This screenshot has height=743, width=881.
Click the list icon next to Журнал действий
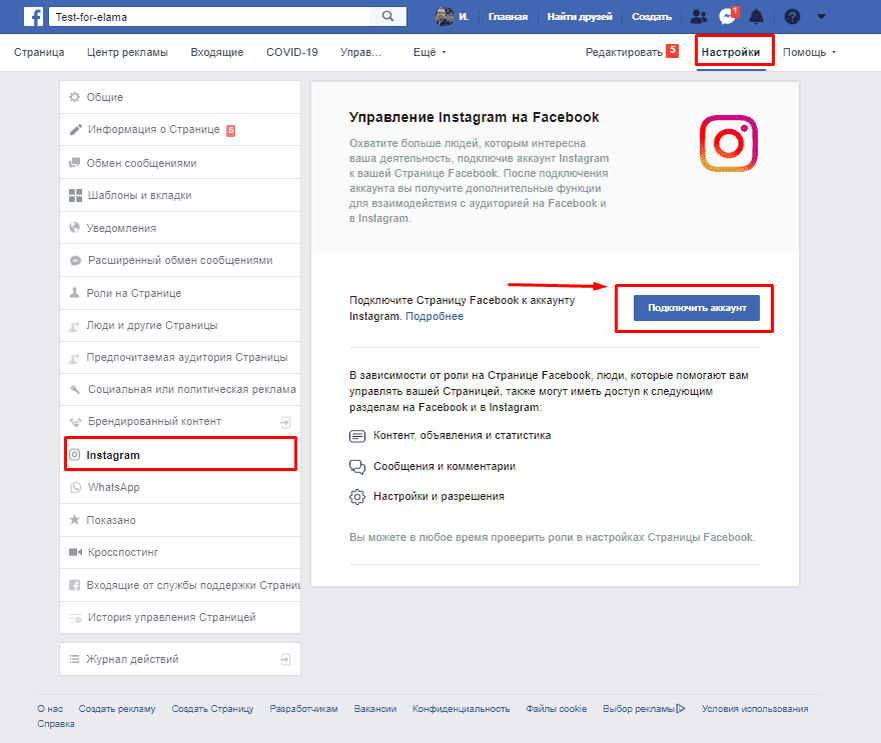click(x=74, y=659)
